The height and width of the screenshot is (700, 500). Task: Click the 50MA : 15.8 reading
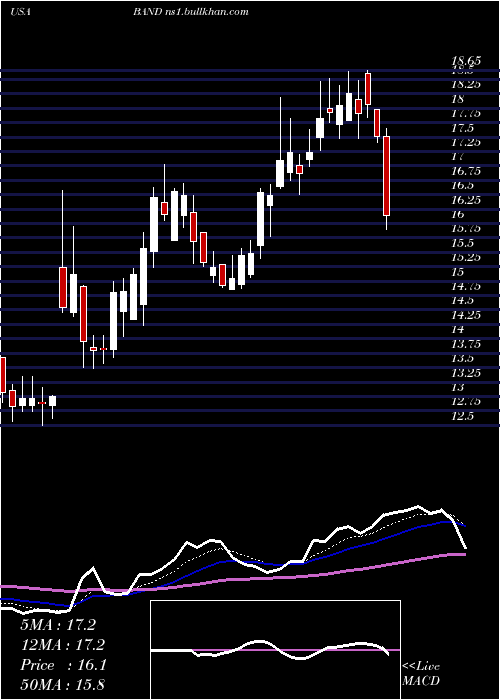click(62, 684)
